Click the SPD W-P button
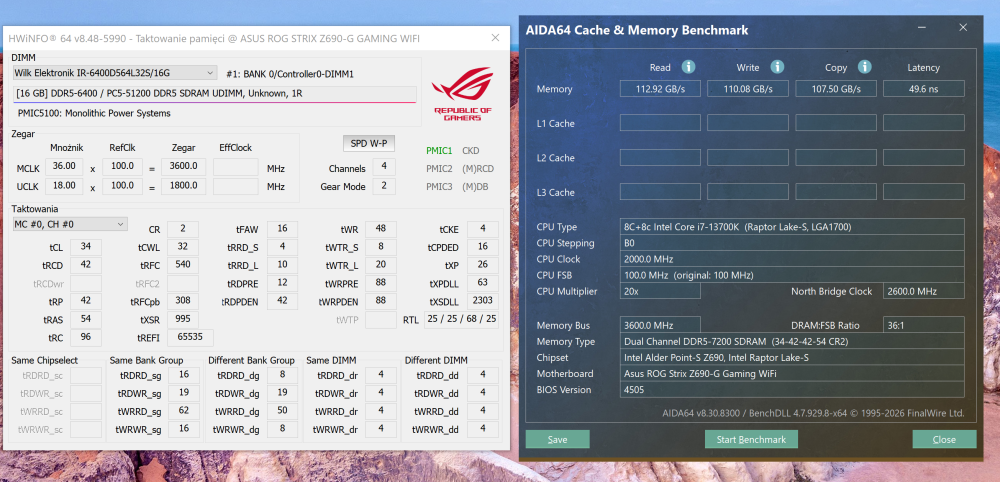 [369, 143]
